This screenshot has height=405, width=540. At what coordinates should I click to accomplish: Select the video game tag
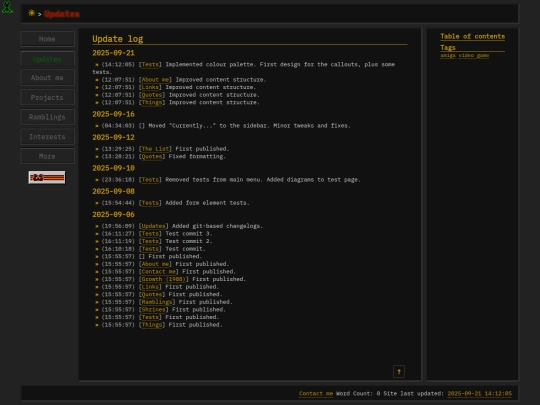(474, 55)
